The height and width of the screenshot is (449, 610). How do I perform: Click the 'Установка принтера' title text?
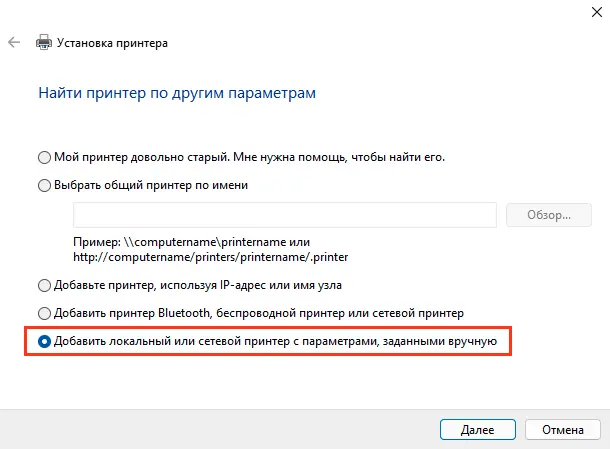coord(112,43)
